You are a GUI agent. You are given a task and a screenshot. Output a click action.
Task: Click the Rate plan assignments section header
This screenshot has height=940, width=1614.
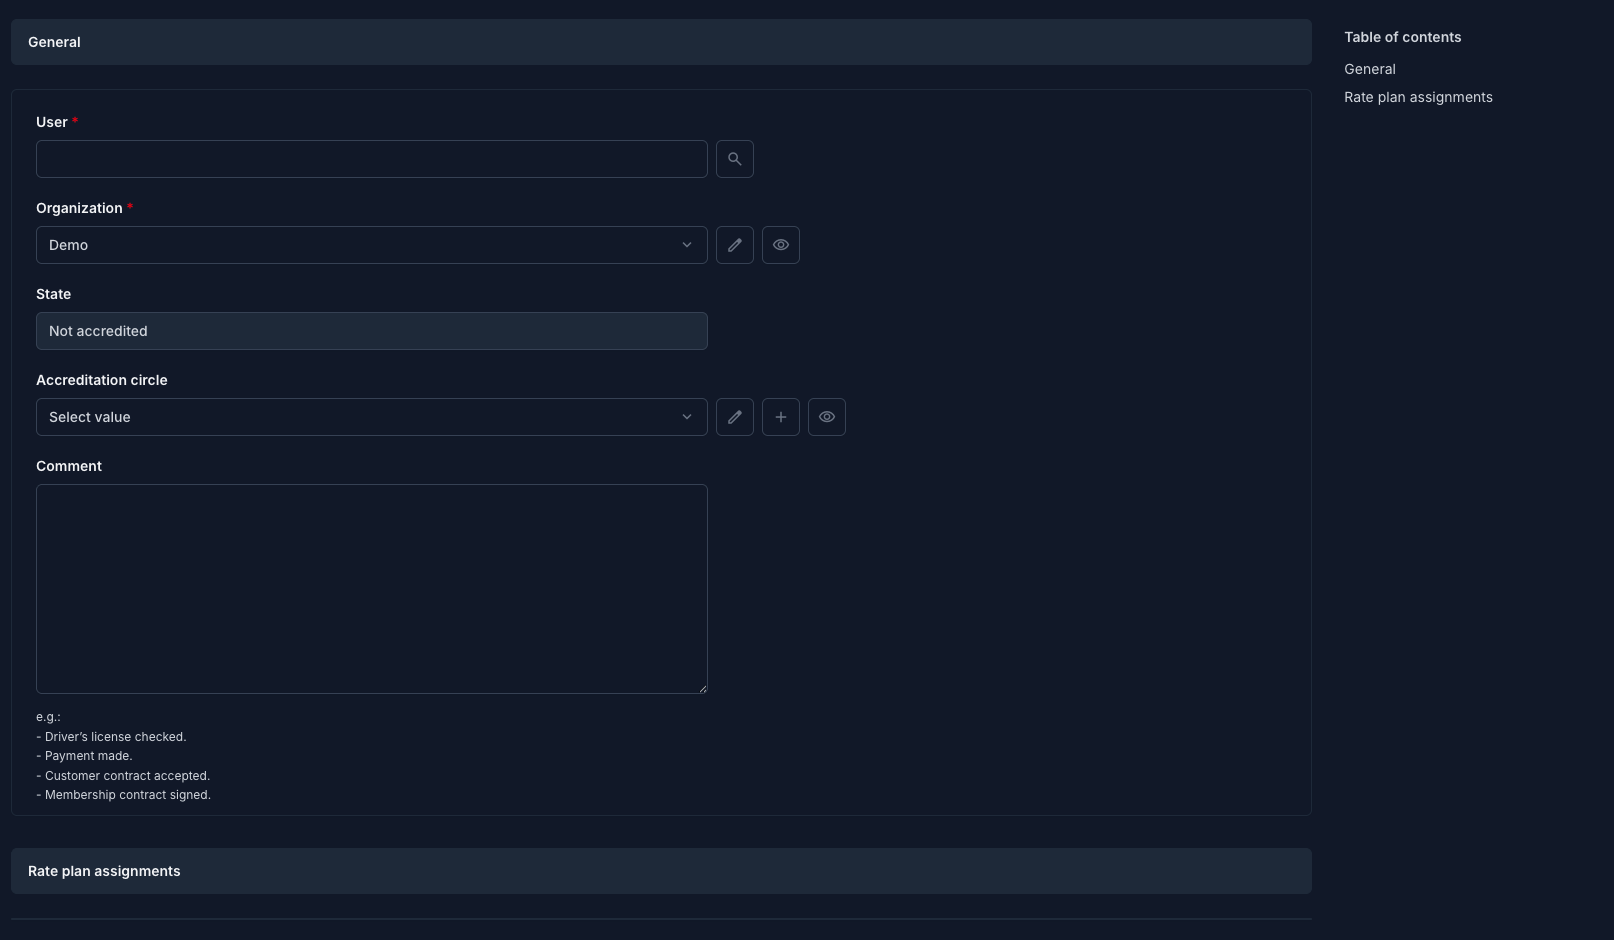[x=661, y=871]
